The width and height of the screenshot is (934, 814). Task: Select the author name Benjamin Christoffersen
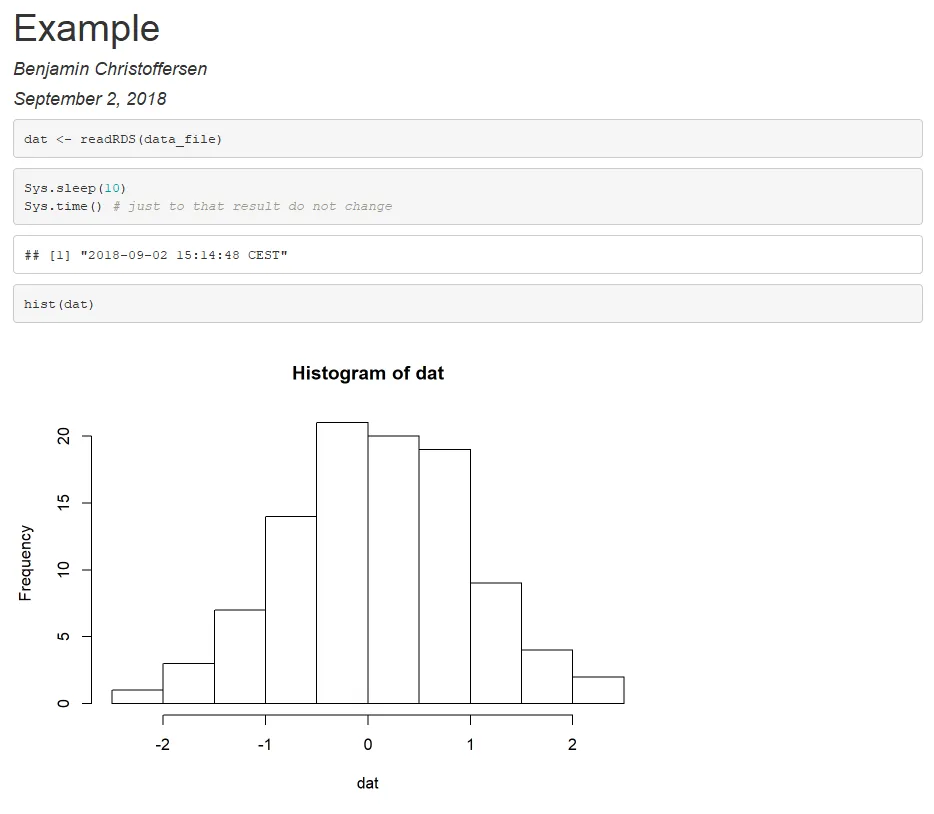pyautogui.click(x=110, y=69)
